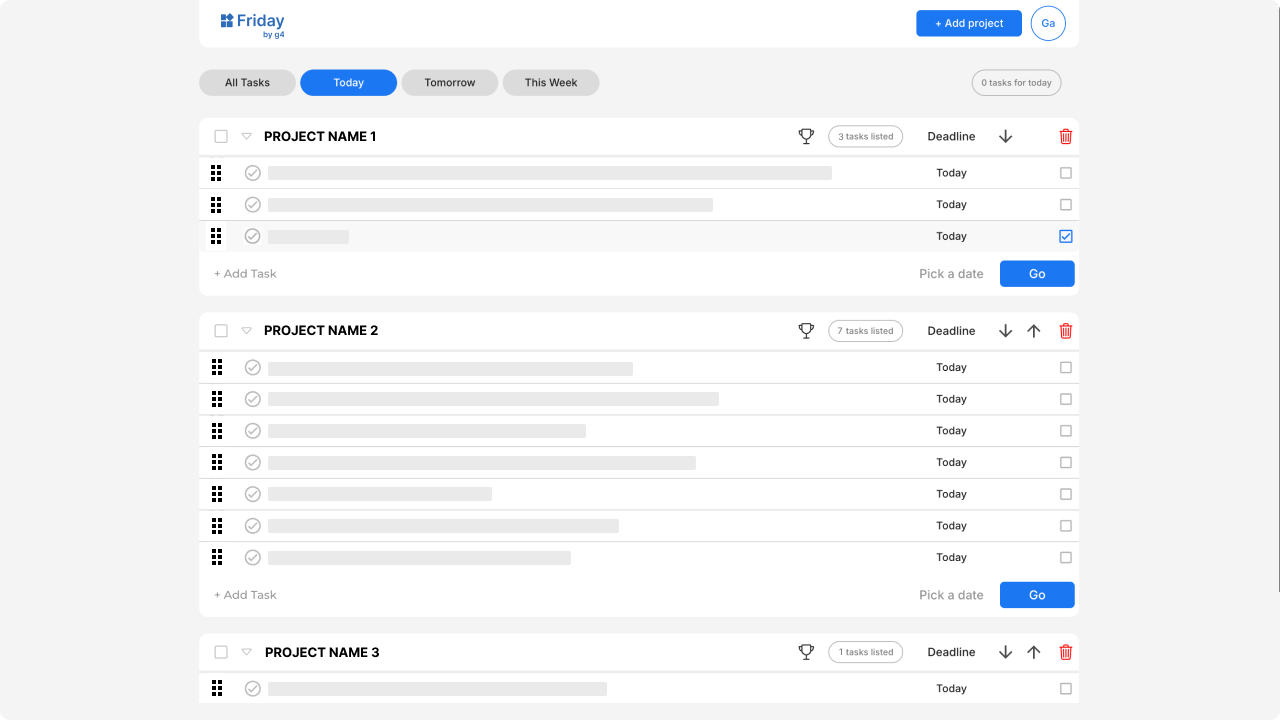Click the trophy icon for Project Name 3
Viewport: 1280px width, 720px height.
pos(806,652)
